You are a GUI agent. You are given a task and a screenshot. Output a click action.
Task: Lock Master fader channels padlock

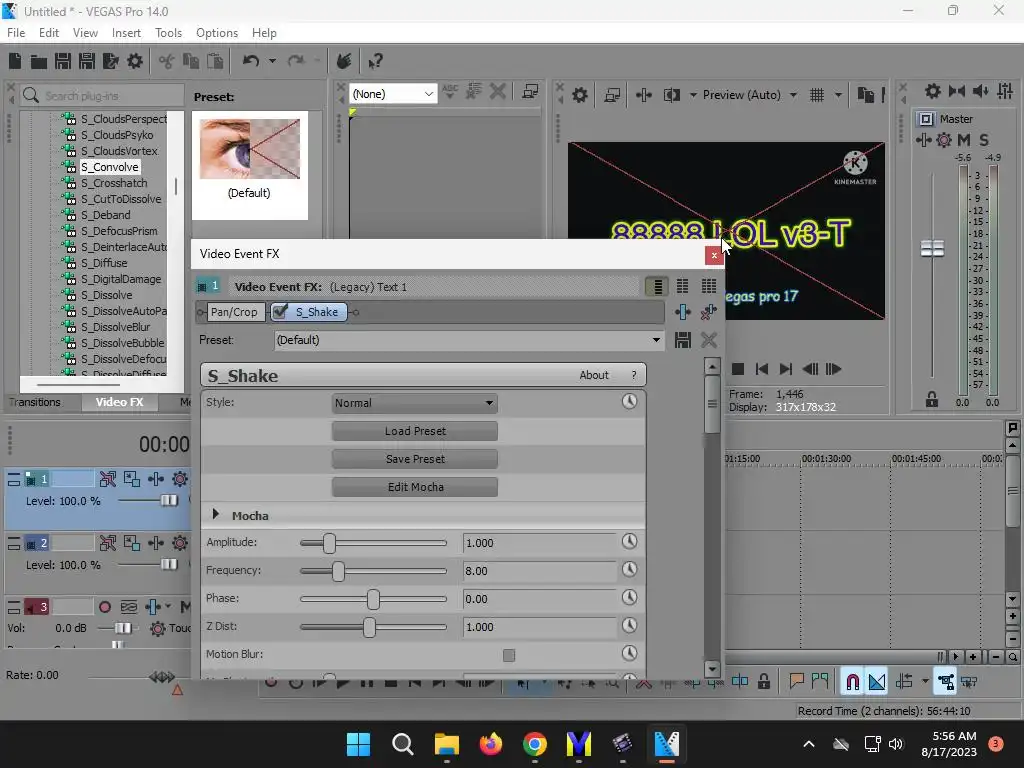pos(931,400)
